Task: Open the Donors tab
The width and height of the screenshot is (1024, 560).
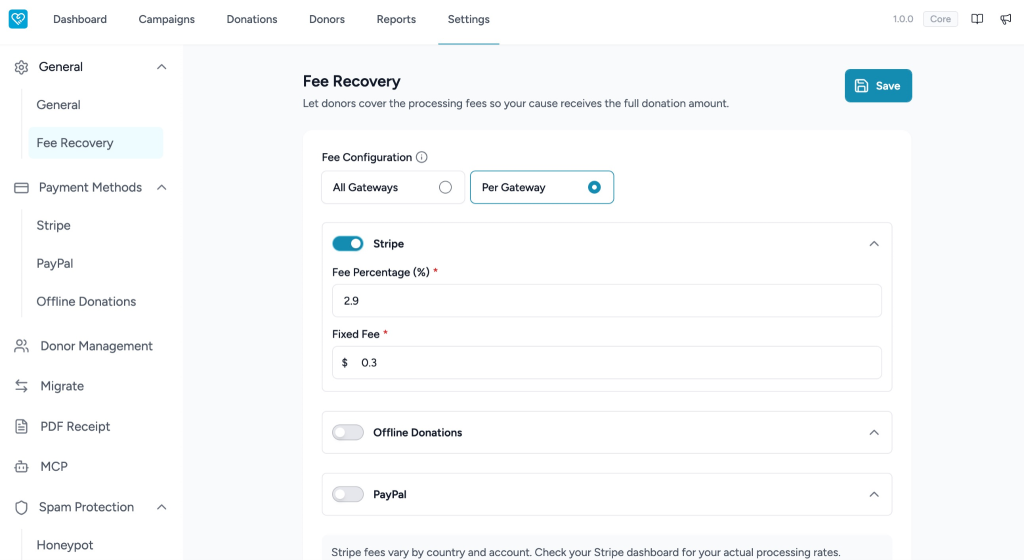Action: pos(327,20)
